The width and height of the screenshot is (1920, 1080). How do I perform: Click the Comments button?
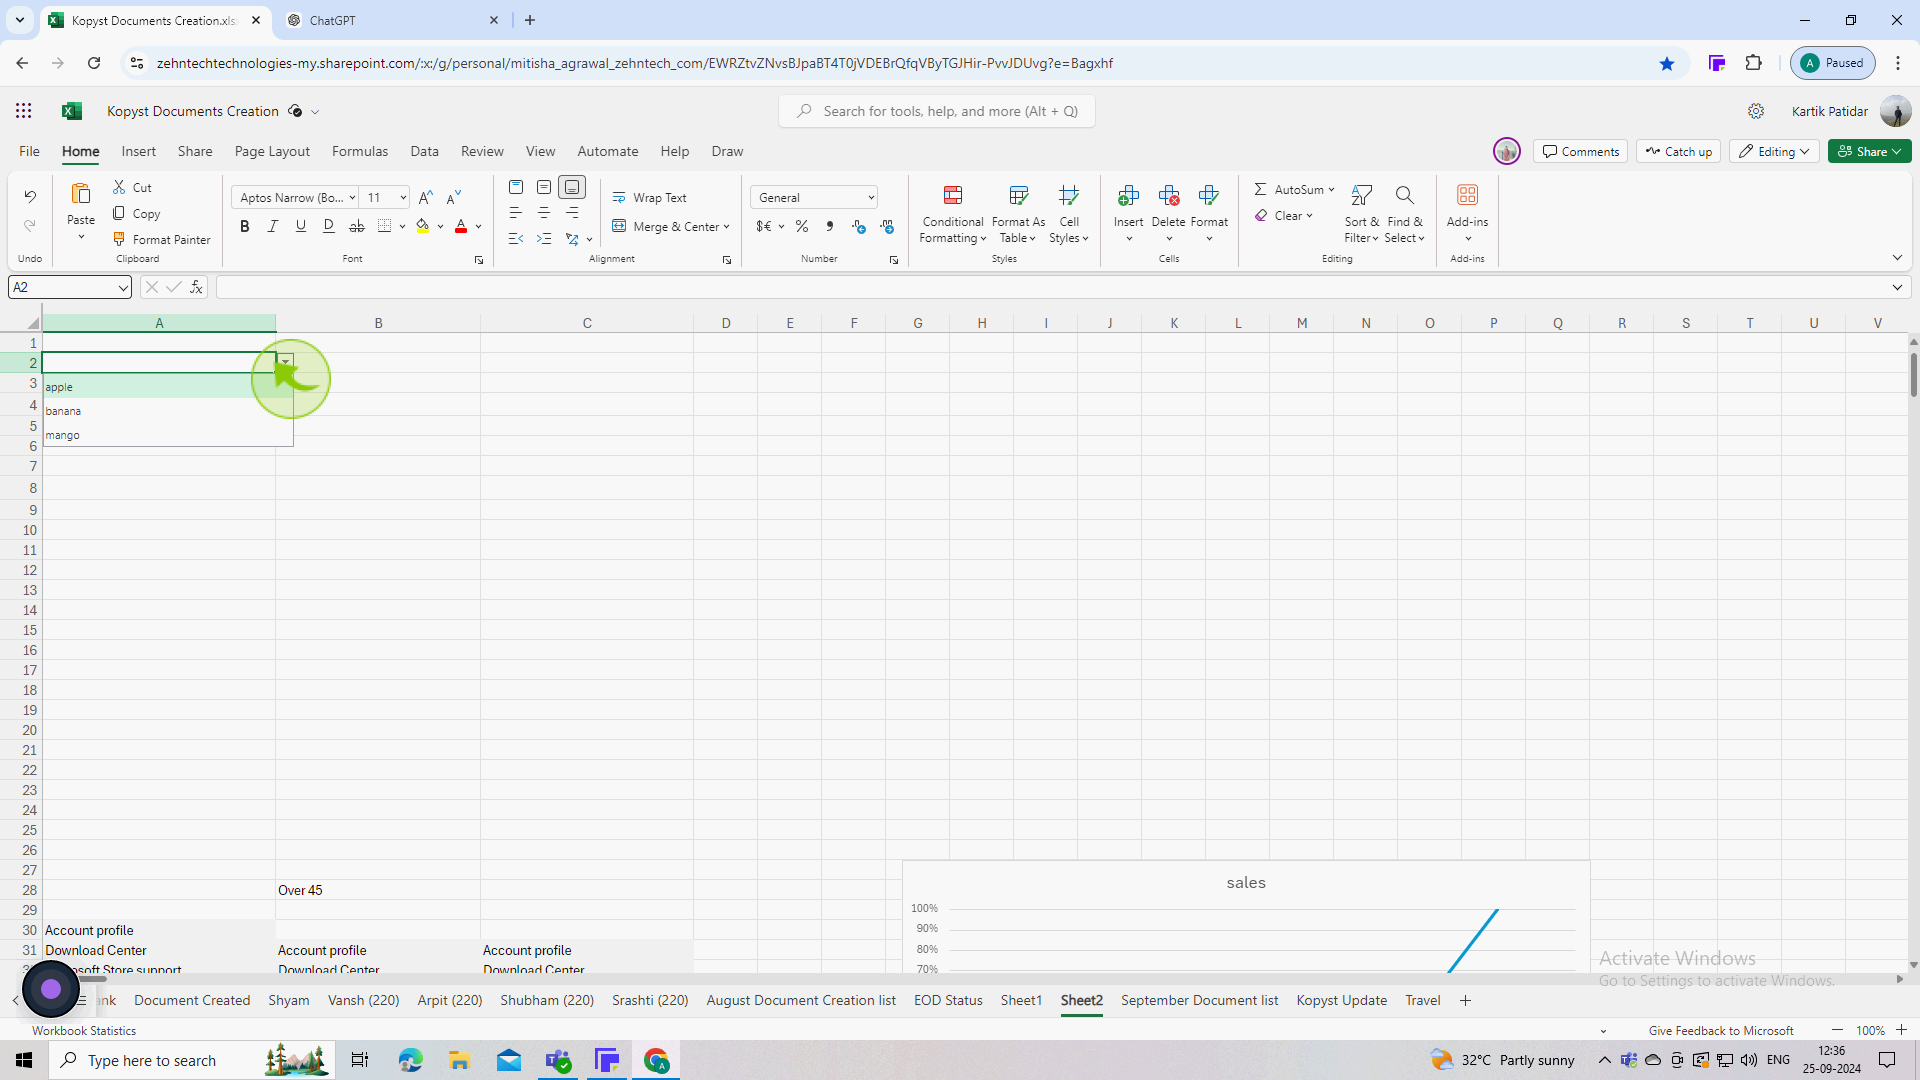pyautogui.click(x=1580, y=152)
